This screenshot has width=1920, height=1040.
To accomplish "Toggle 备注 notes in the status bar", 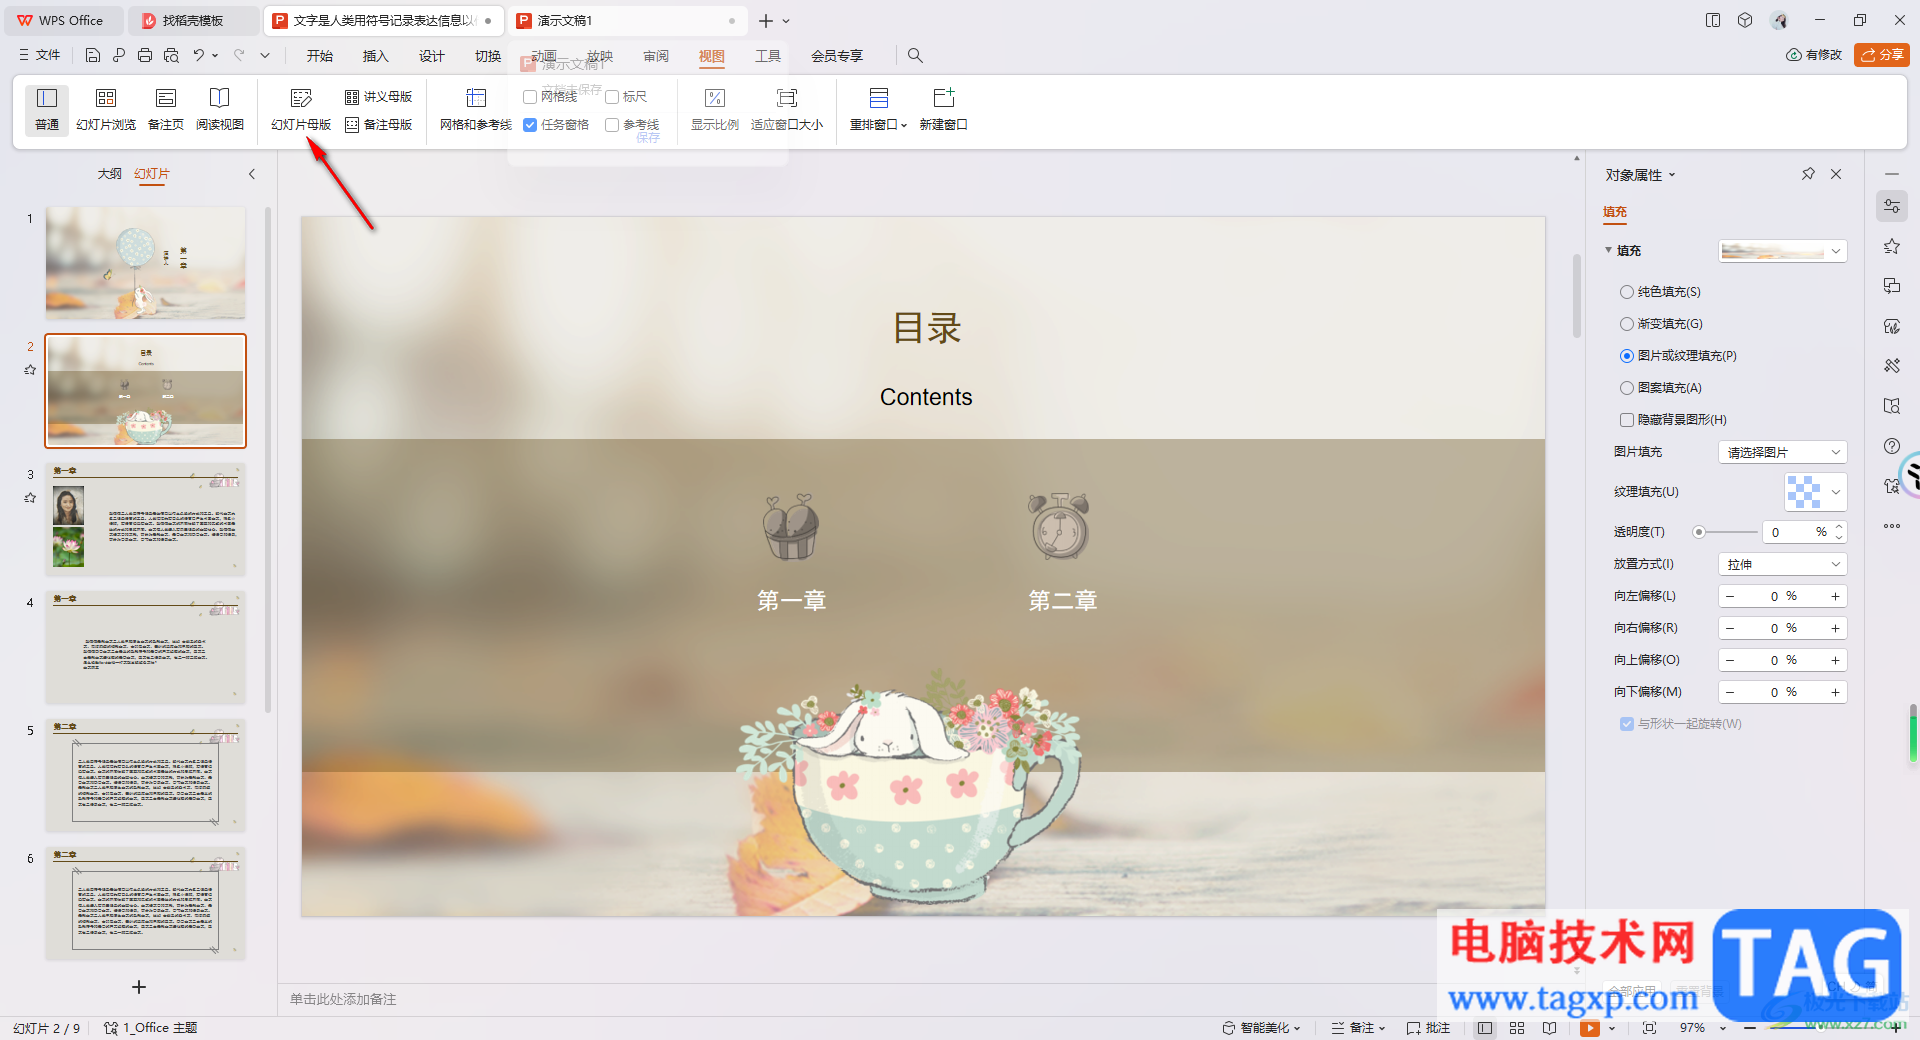I will click(1358, 1028).
